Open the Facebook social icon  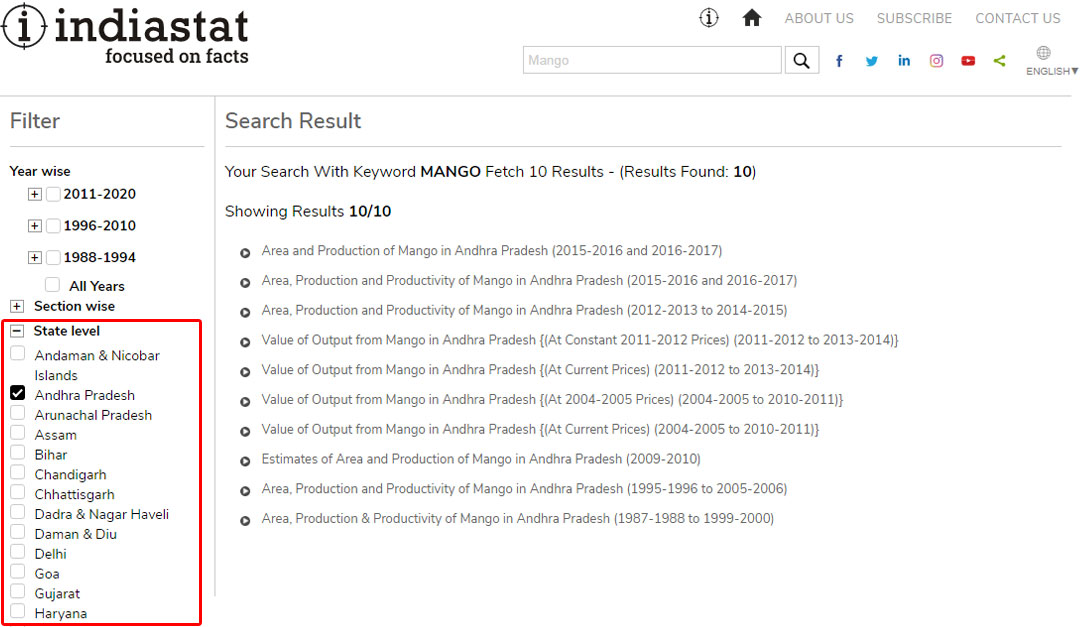tap(839, 61)
